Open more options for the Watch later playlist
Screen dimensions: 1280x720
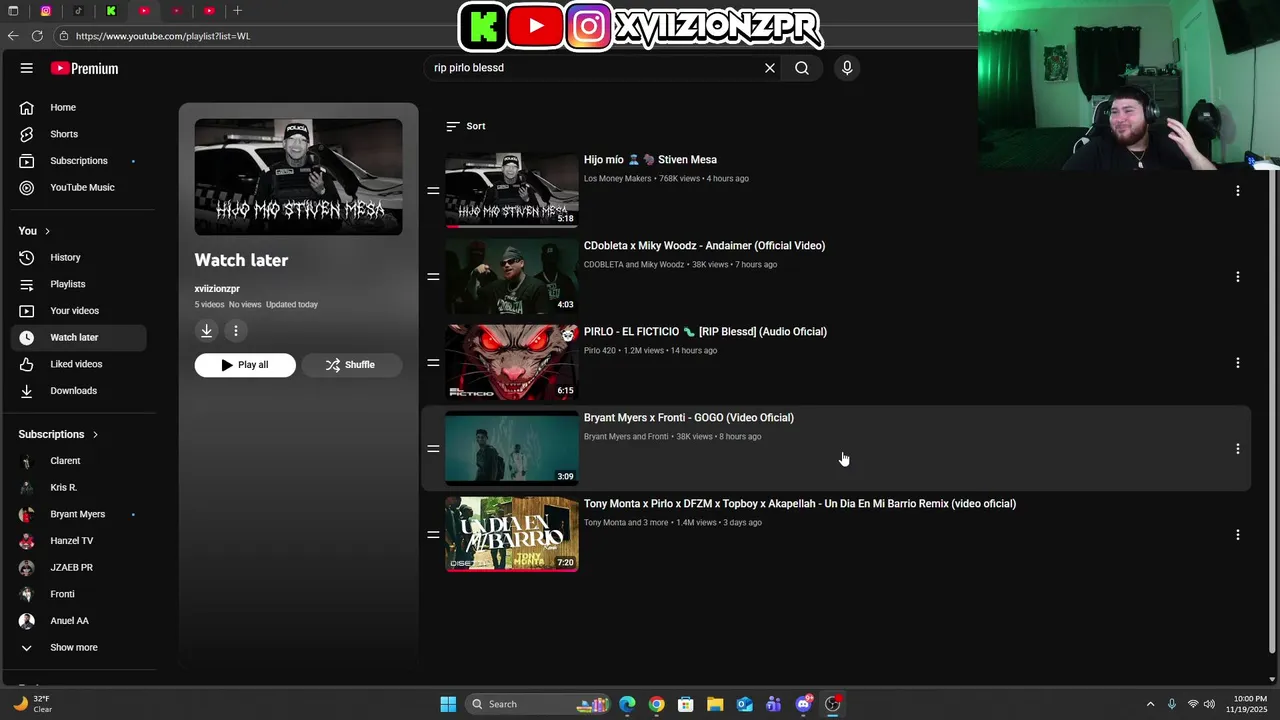tap(236, 330)
